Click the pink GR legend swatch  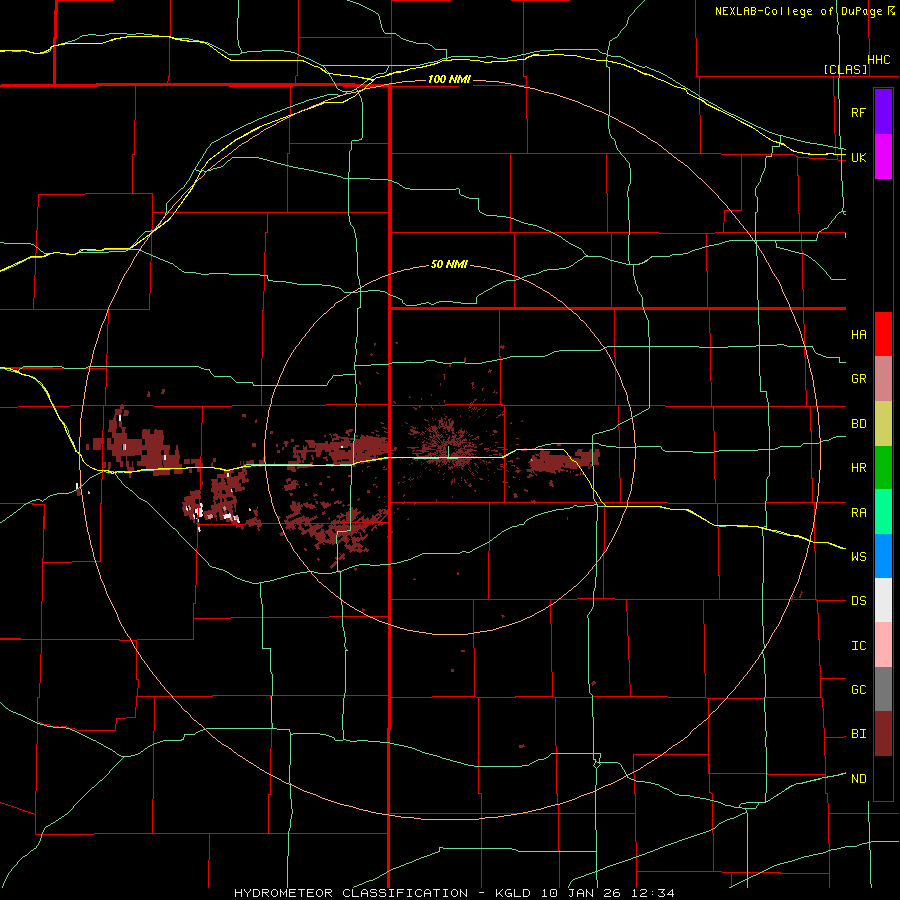tap(883, 379)
